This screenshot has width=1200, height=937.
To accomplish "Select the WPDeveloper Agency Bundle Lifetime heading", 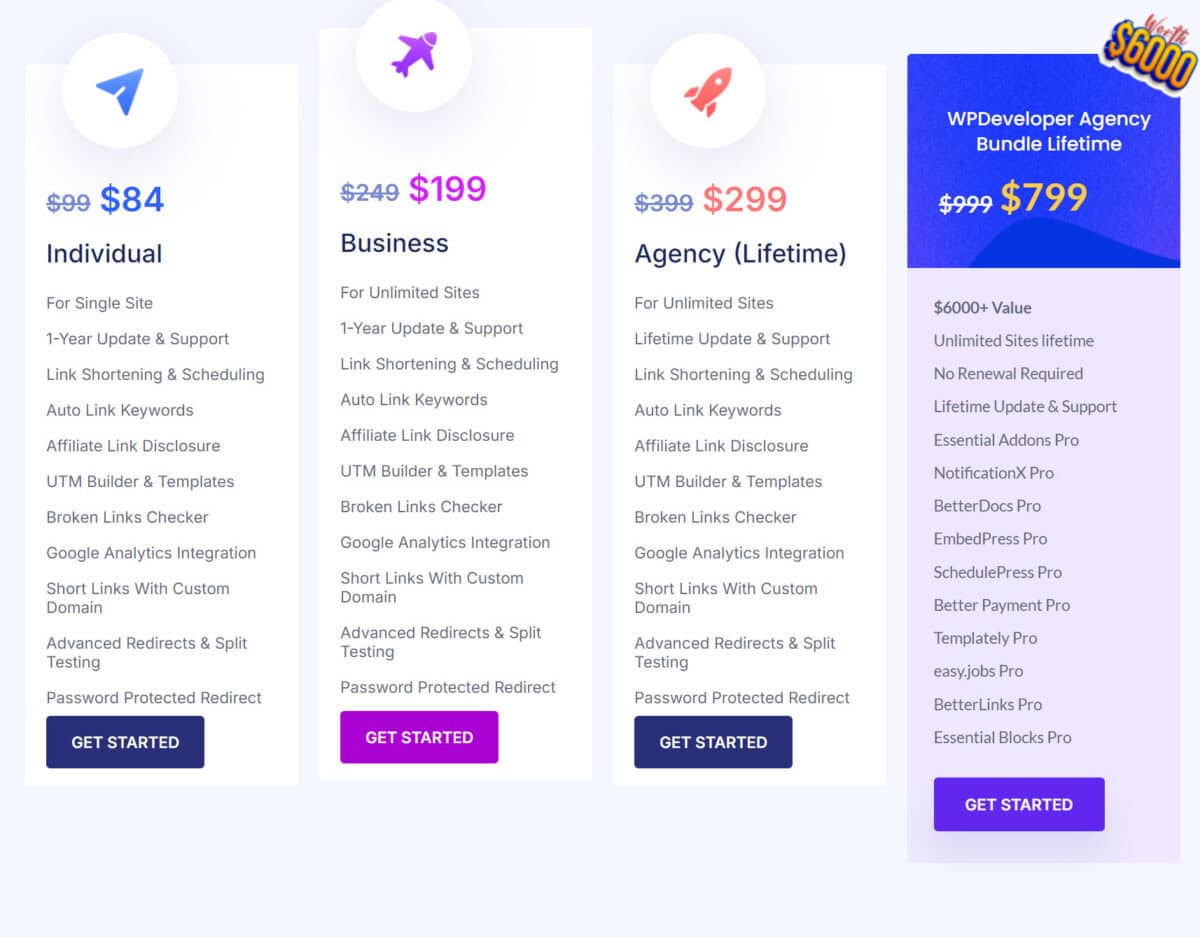I will (x=1049, y=131).
